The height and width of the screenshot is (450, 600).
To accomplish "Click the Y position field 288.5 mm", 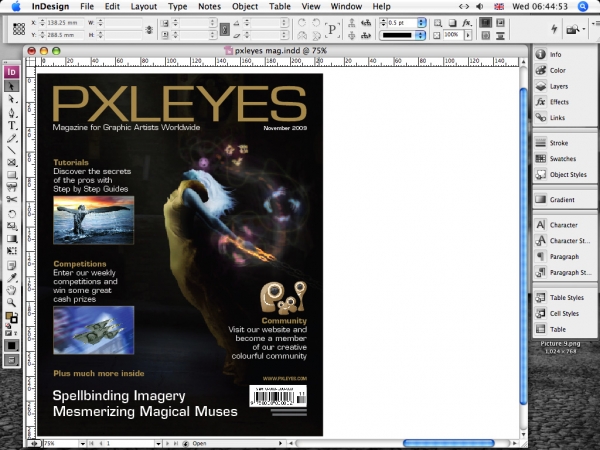I will pos(65,35).
